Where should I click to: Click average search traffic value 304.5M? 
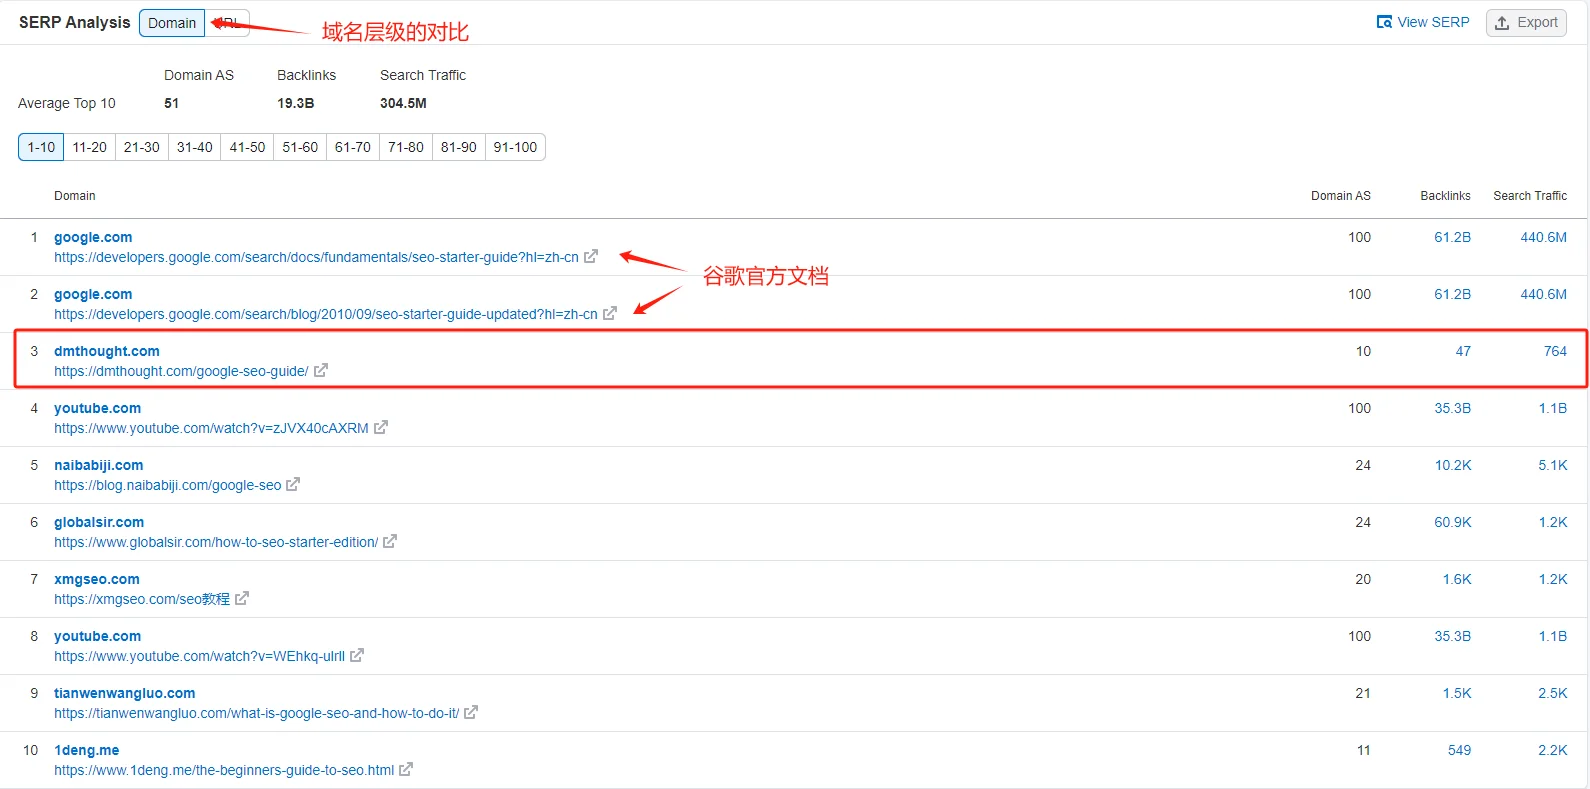coord(403,103)
